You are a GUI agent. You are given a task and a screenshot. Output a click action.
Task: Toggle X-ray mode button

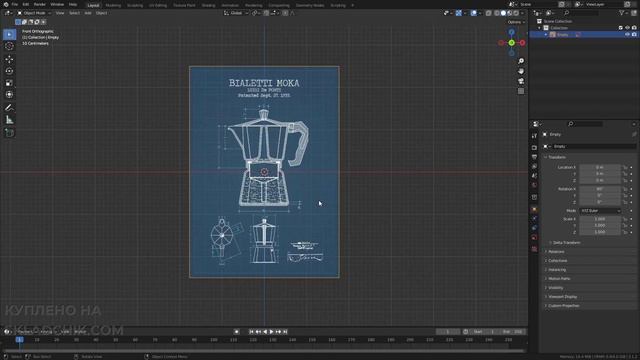pos(489,13)
